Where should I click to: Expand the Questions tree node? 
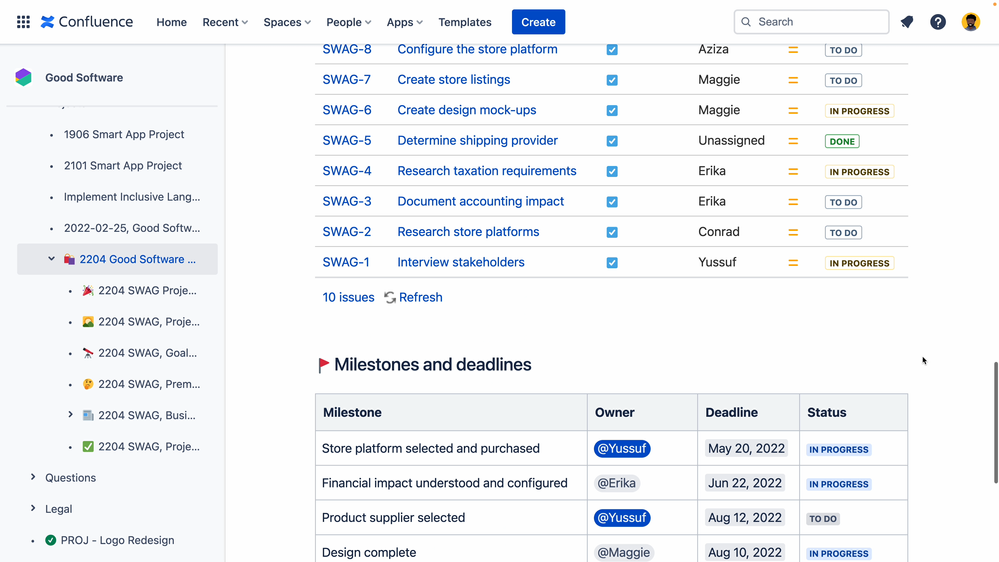click(33, 477)
